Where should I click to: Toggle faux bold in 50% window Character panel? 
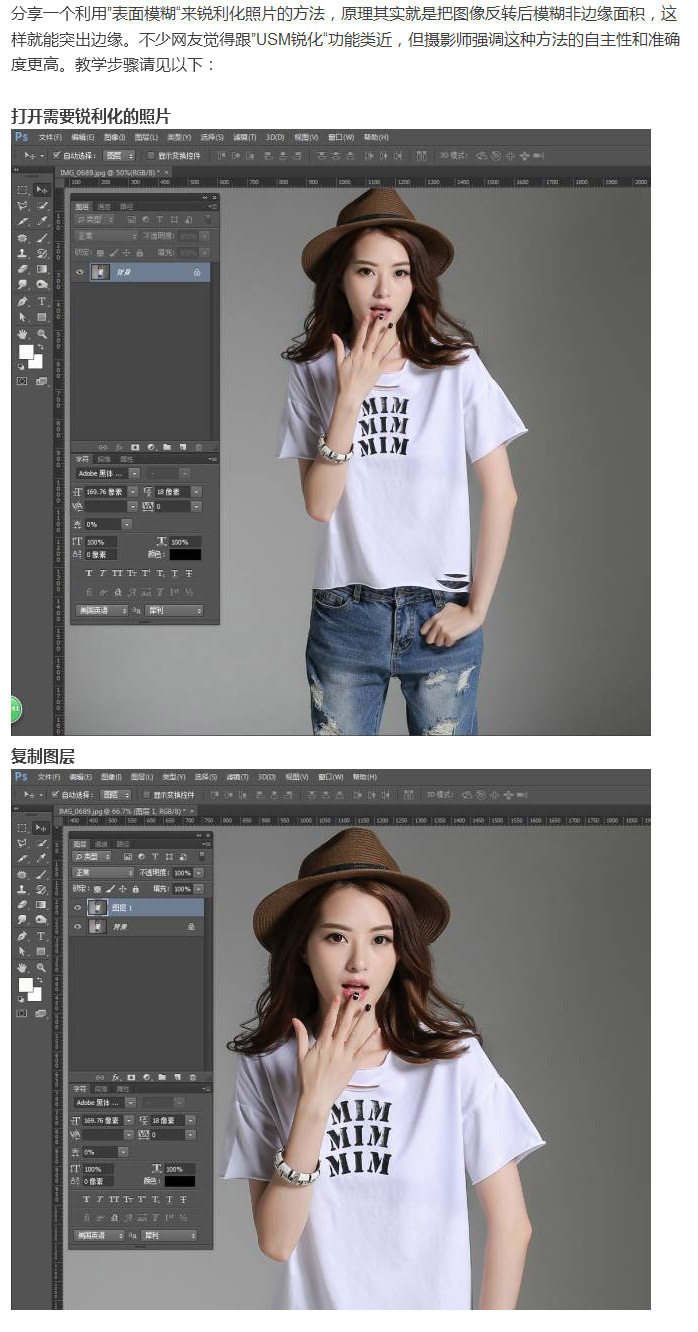click(89, 573)
